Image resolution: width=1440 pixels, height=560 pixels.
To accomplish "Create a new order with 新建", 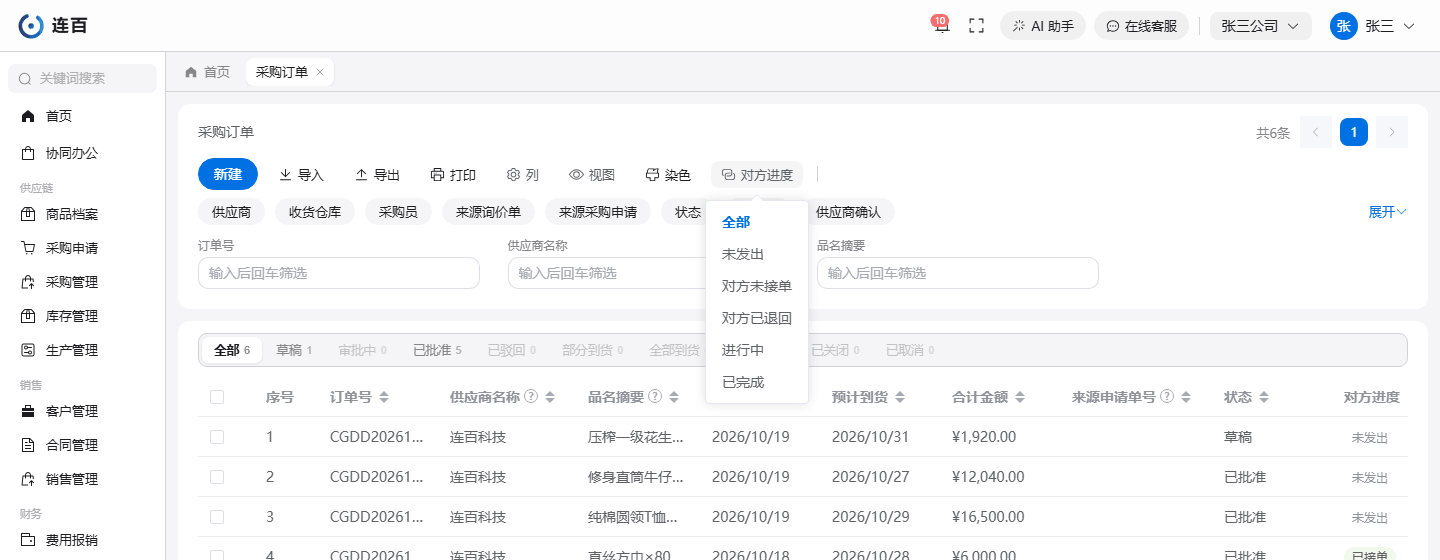I will point(228,174).
